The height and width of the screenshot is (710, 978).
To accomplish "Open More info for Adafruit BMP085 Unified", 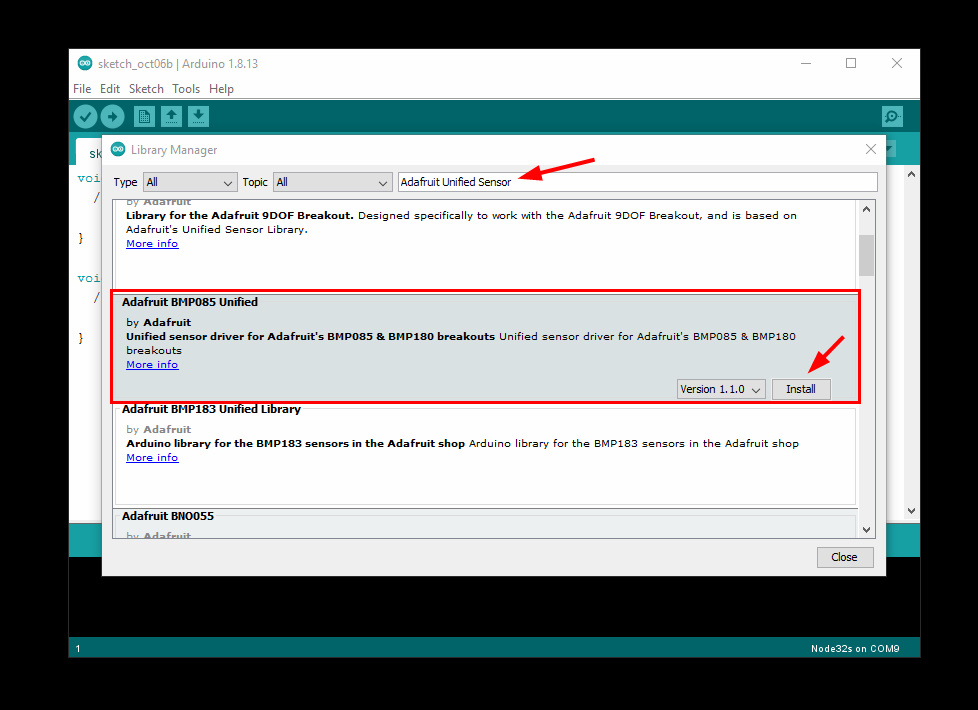I will pos(152,364).
